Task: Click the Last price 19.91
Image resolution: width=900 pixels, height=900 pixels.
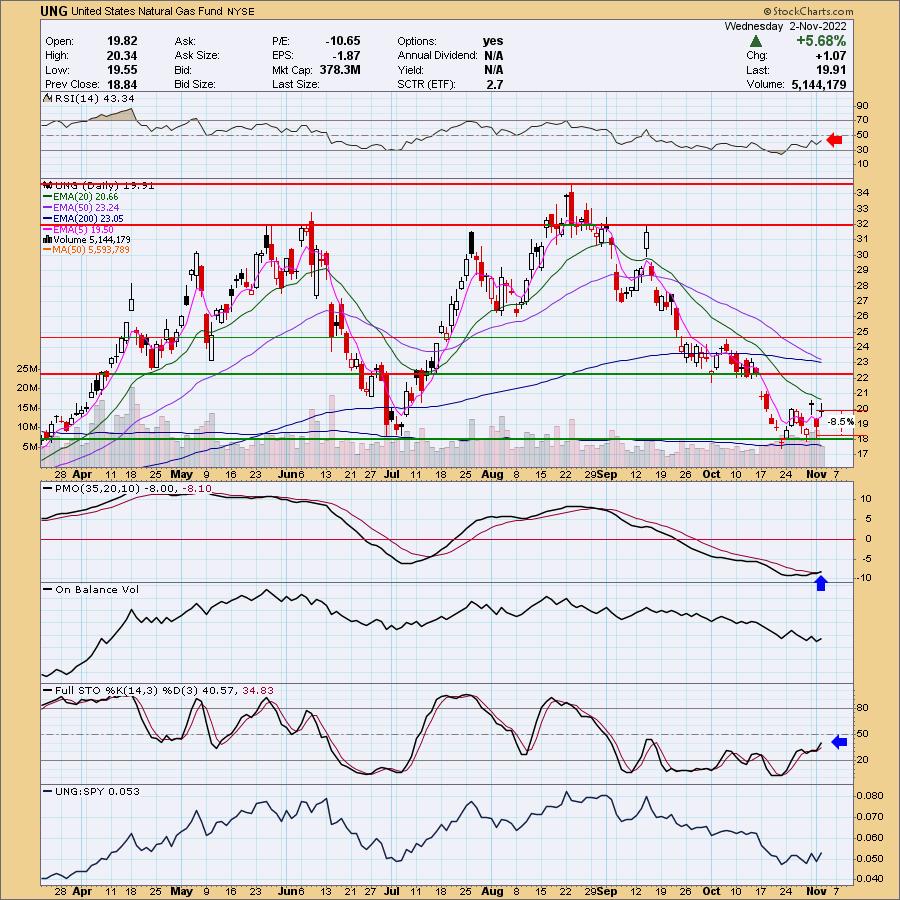Action: pos(831,70)
